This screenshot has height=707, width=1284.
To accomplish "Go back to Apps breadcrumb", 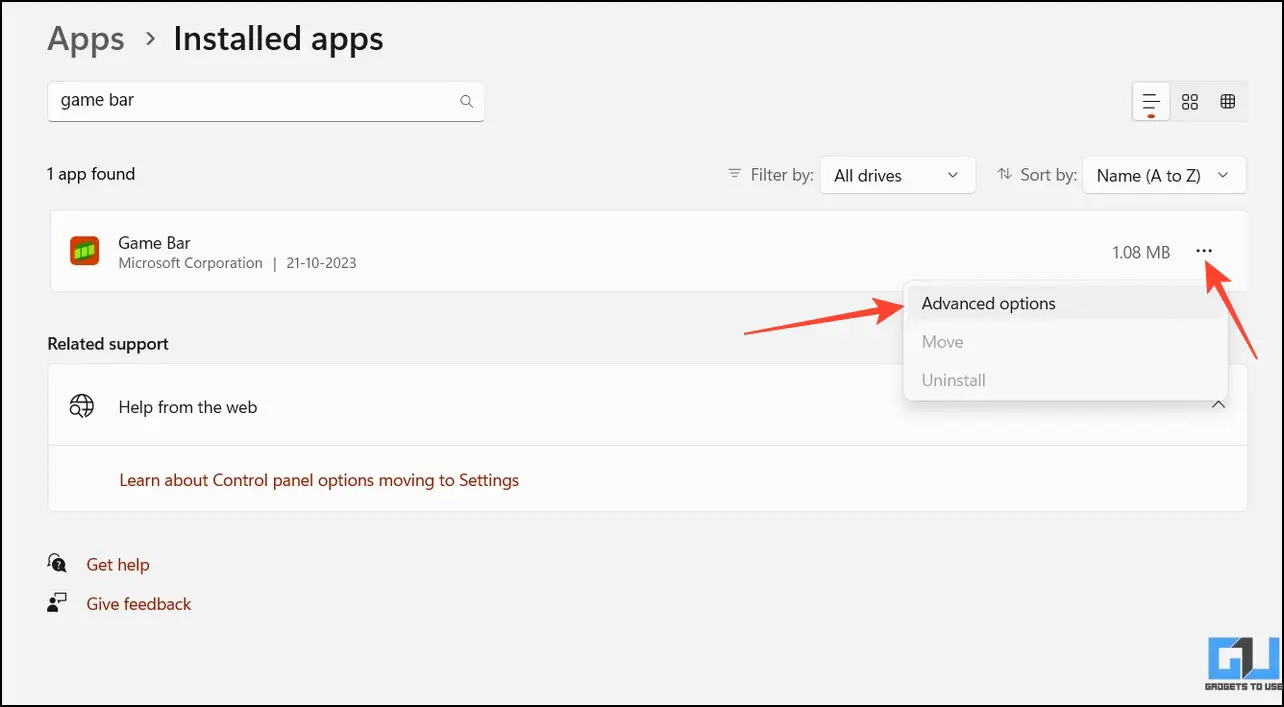I will (86, 39).
